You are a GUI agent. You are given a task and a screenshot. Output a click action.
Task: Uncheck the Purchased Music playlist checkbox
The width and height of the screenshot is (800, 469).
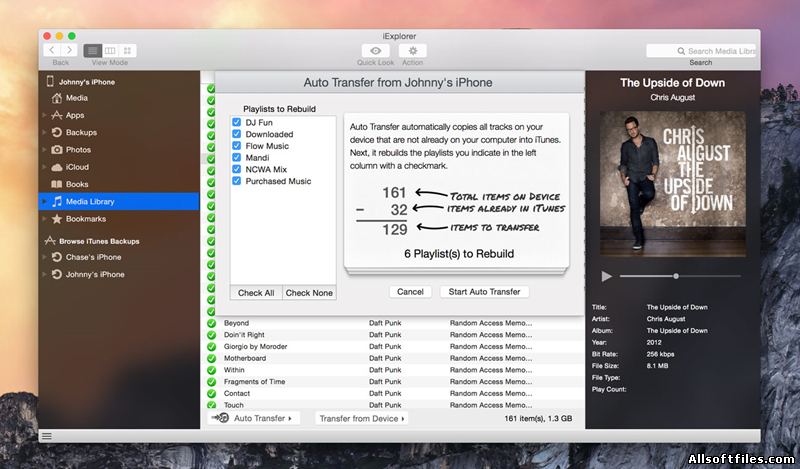click(x=237, y=181)
